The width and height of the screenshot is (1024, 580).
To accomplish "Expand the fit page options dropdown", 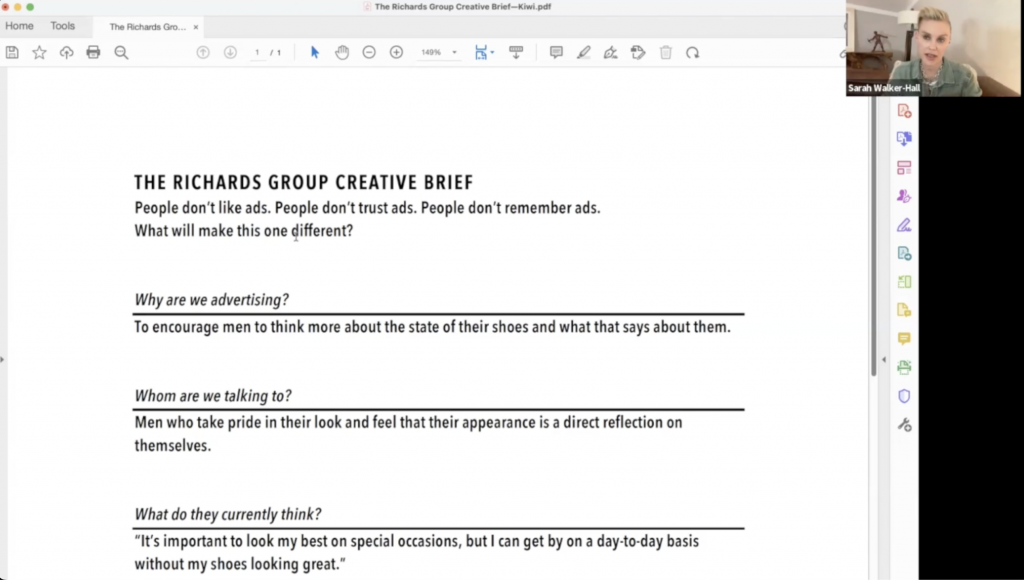I will [492, 52].
